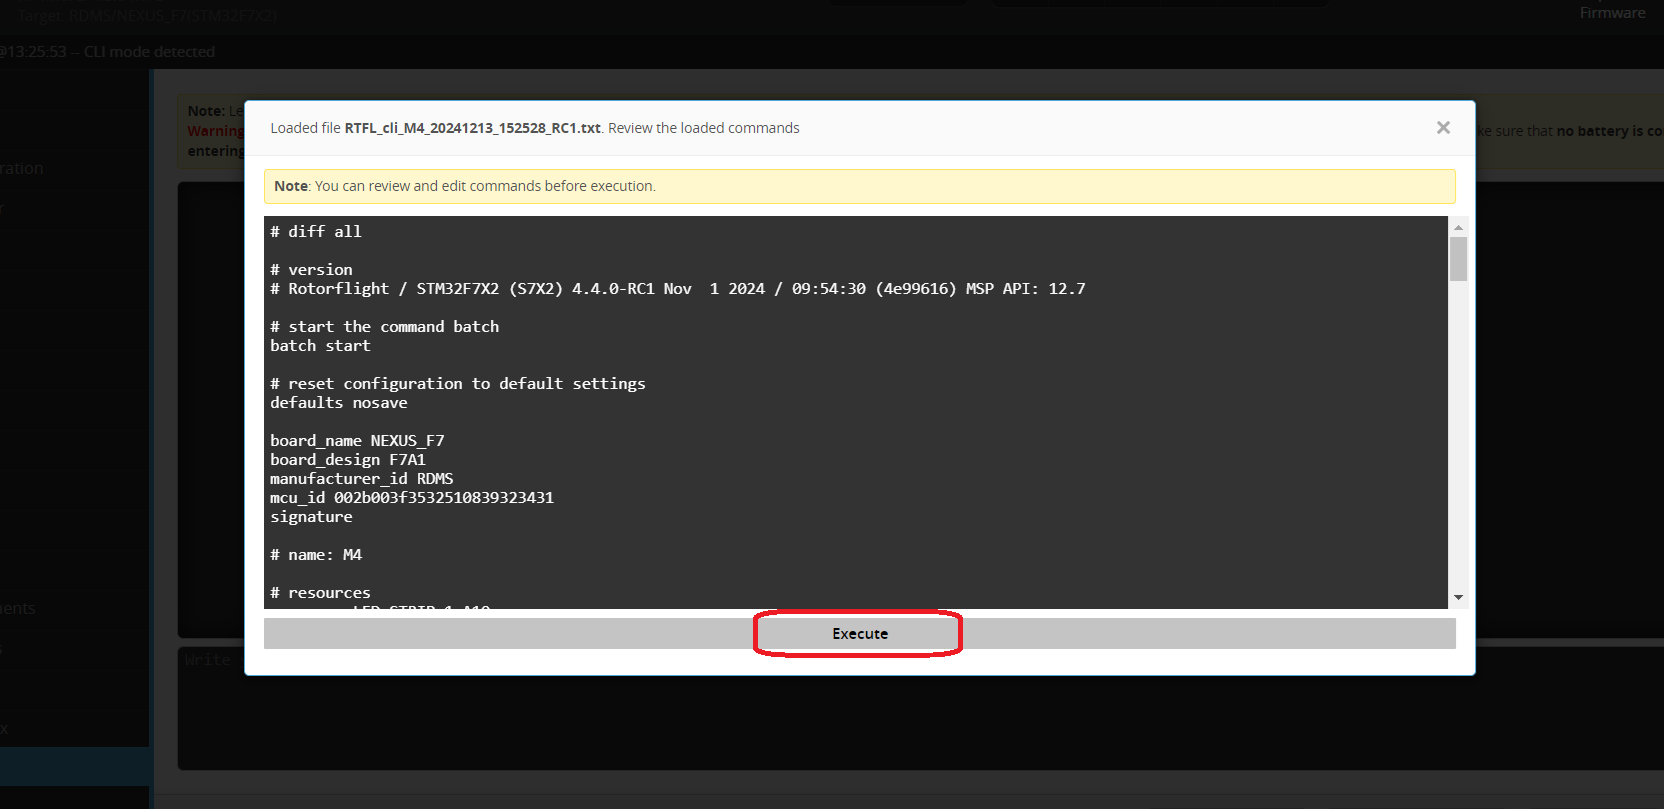Click the scrollbar down arrow in command list

pos(1458,597)
